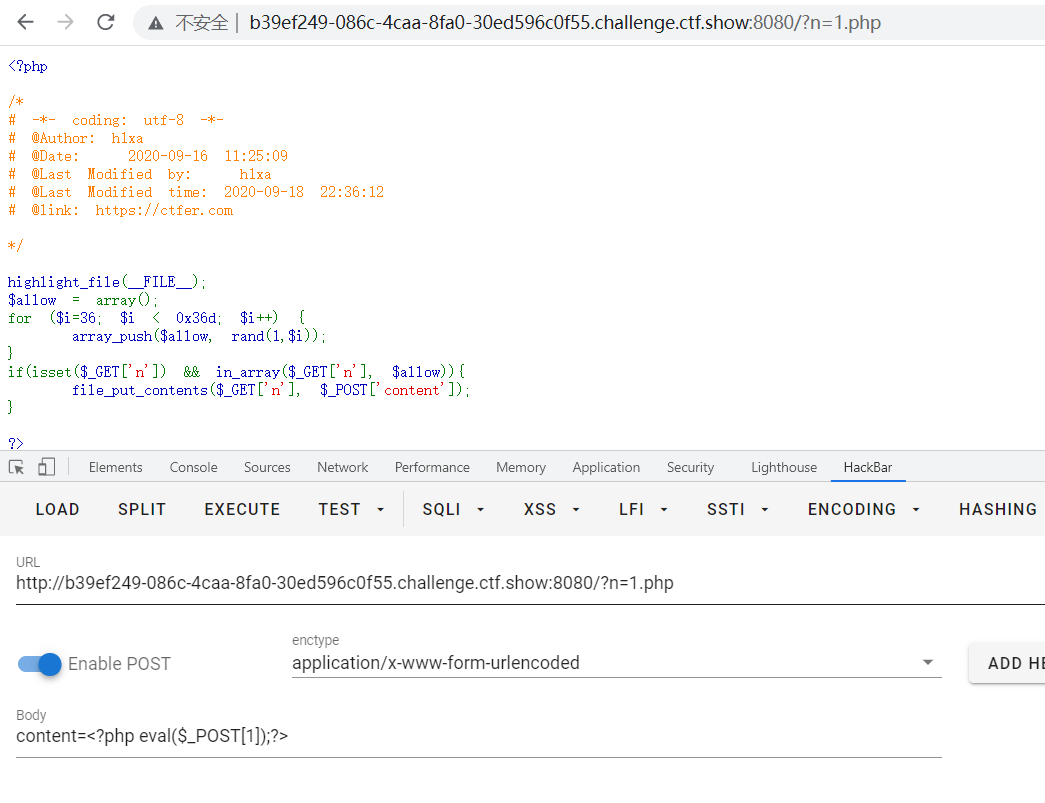Expand the LFI dropdown menu
Viewport: 1045px width, 803px height.
click(x=643, y=509)
